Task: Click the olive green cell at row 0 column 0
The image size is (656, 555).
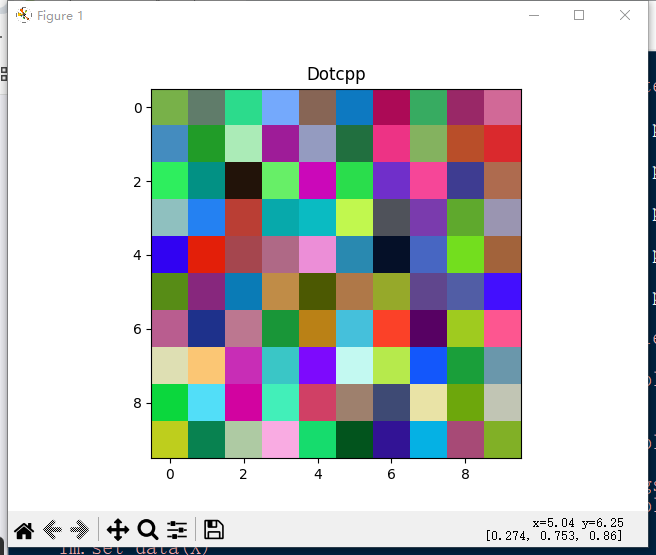Action: [x=170, y=107]
